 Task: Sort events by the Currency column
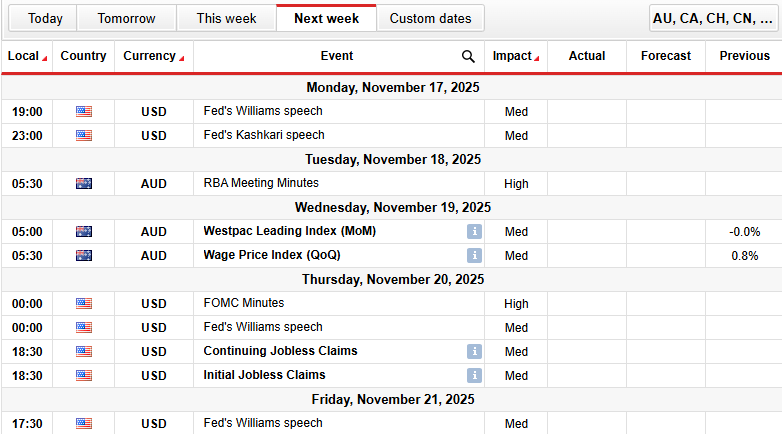tap(153, 56)
